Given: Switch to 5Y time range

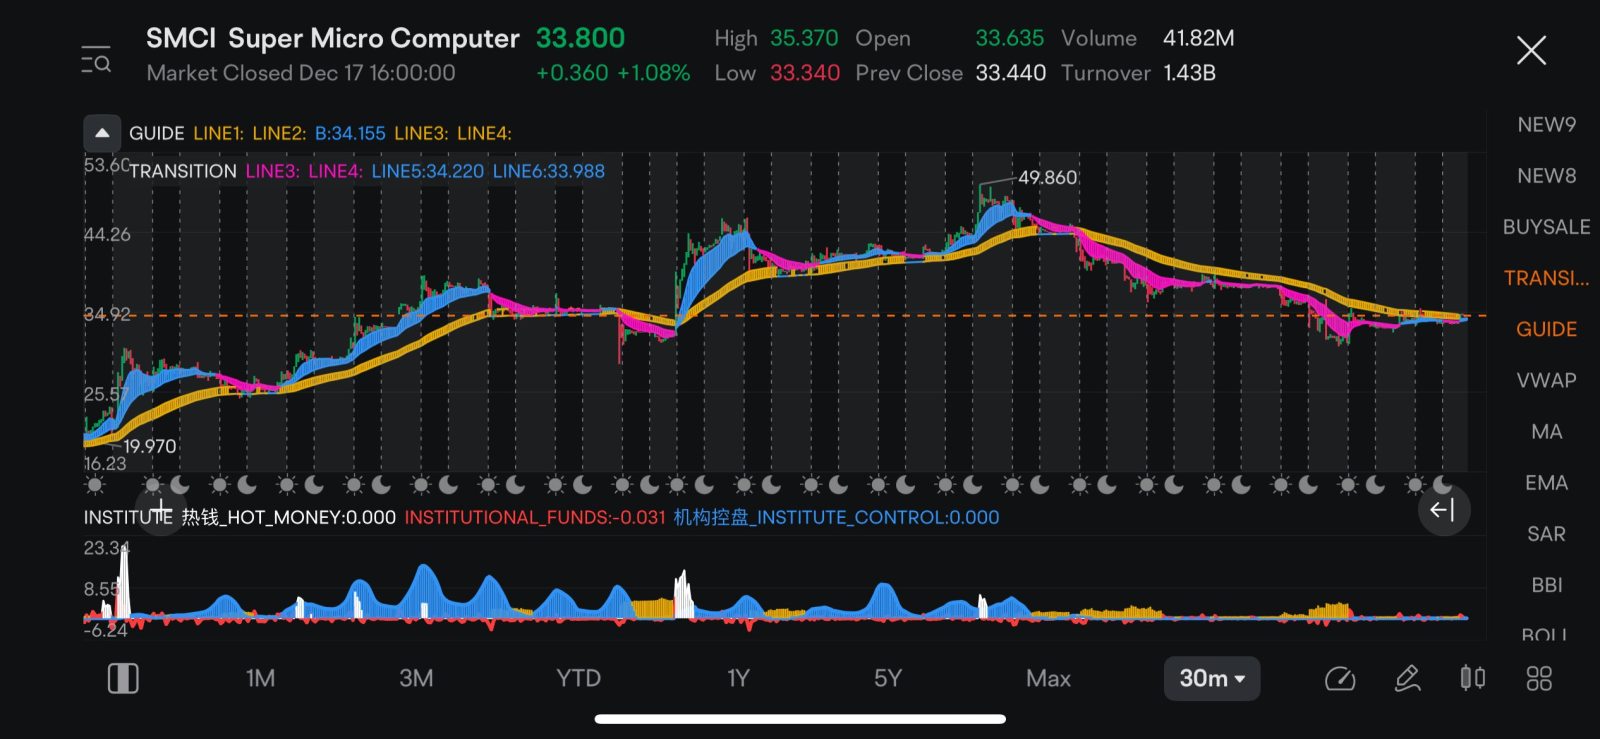Looking at the screenshot, I should point(887,679).
